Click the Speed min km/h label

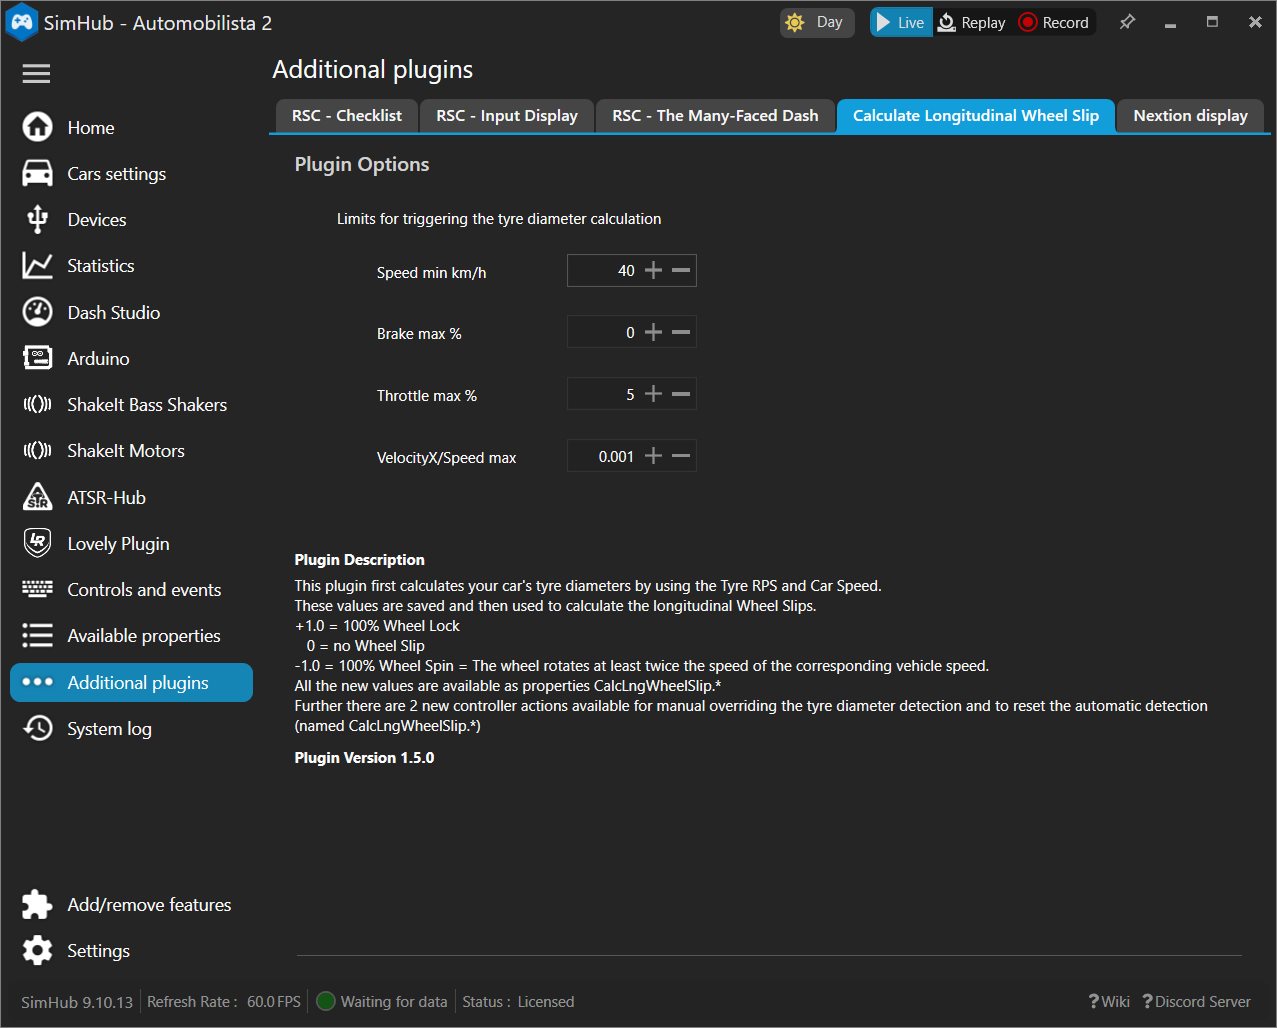point(431,272)
